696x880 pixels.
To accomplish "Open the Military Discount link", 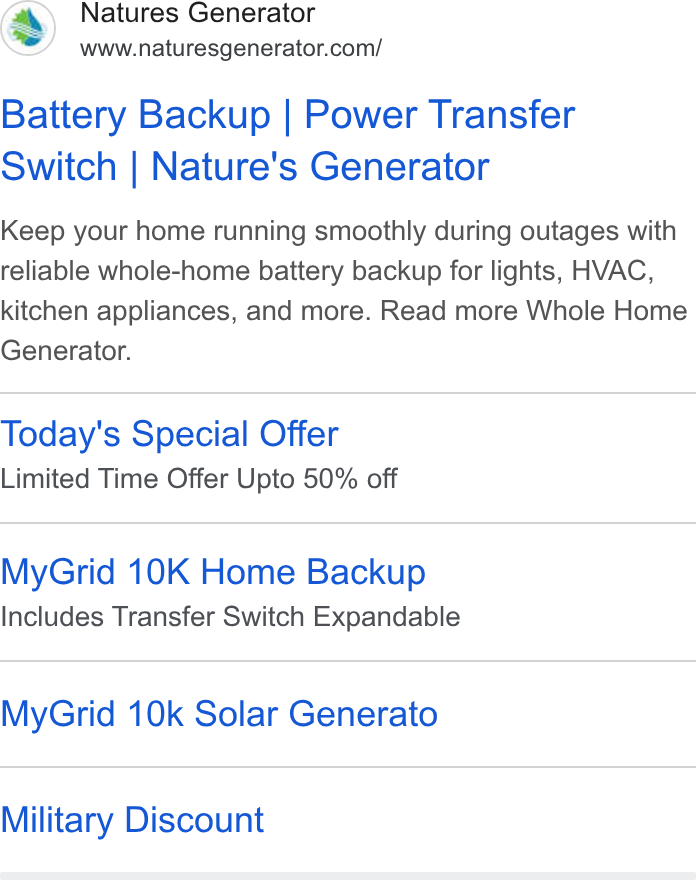I will click(x=132, y=820).
